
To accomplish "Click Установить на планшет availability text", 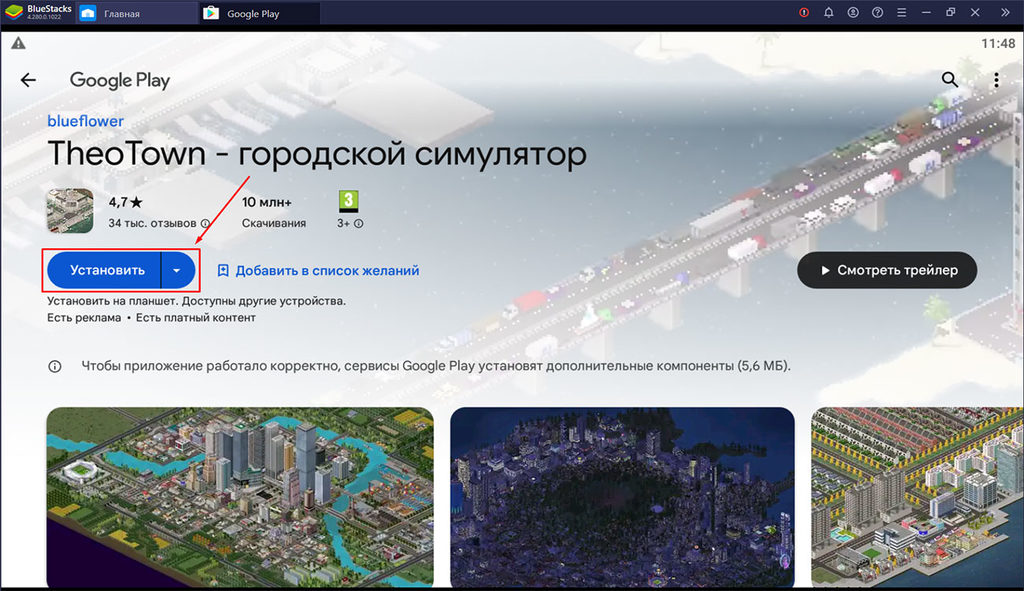I will click(x=197, y=301).
